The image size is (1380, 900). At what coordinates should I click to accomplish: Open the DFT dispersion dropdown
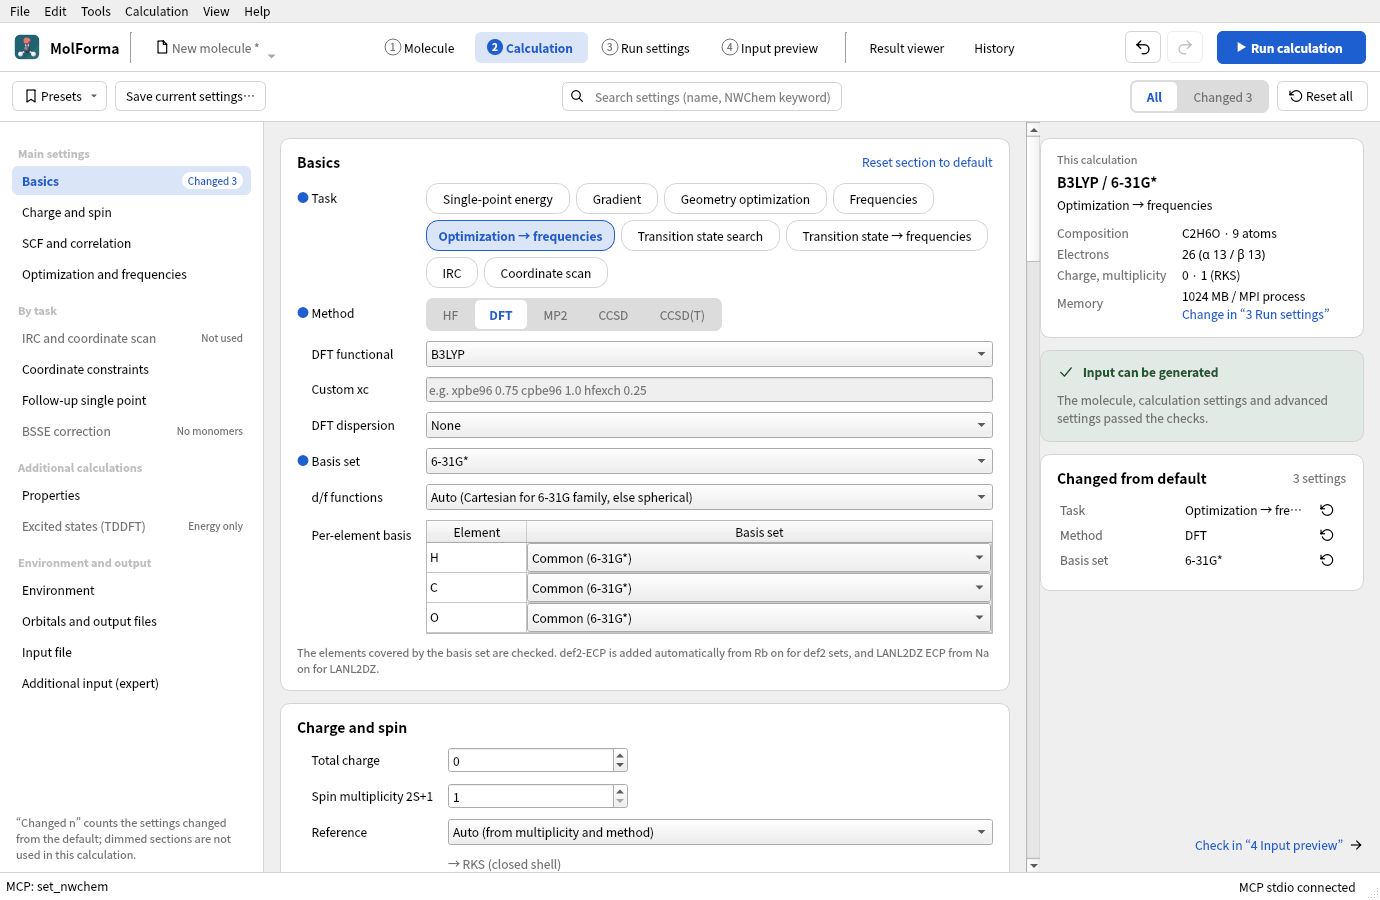pos(709,425)
